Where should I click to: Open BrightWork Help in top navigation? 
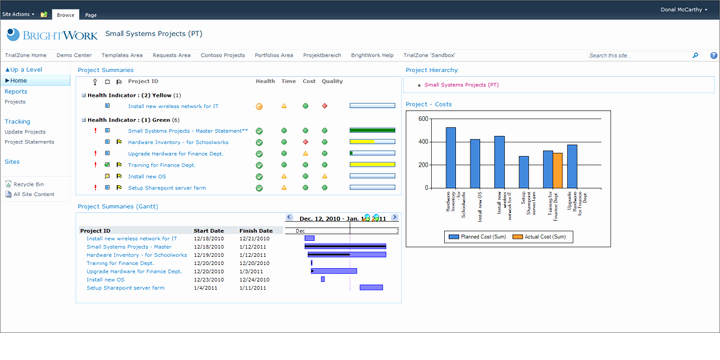[x=372, y=55]
